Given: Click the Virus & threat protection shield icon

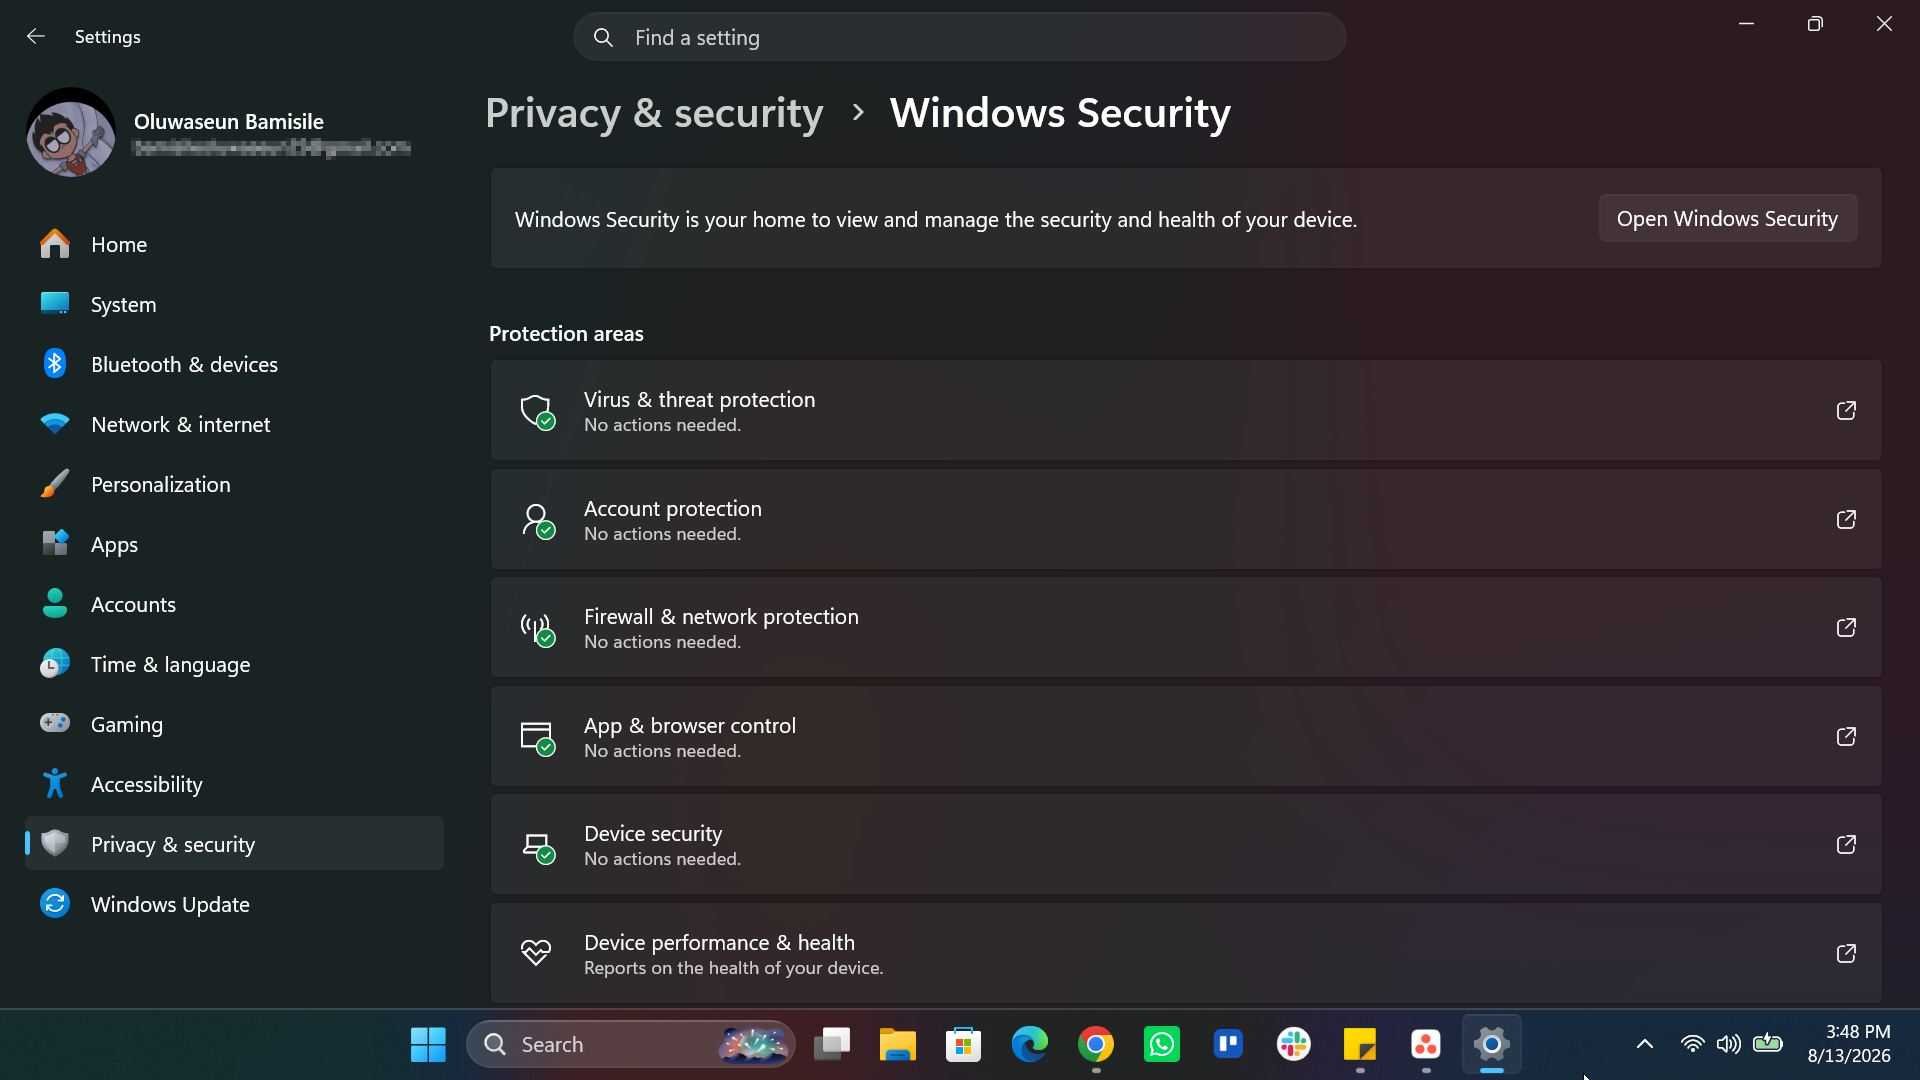Looking at the screenshot, I should point(537,411).
